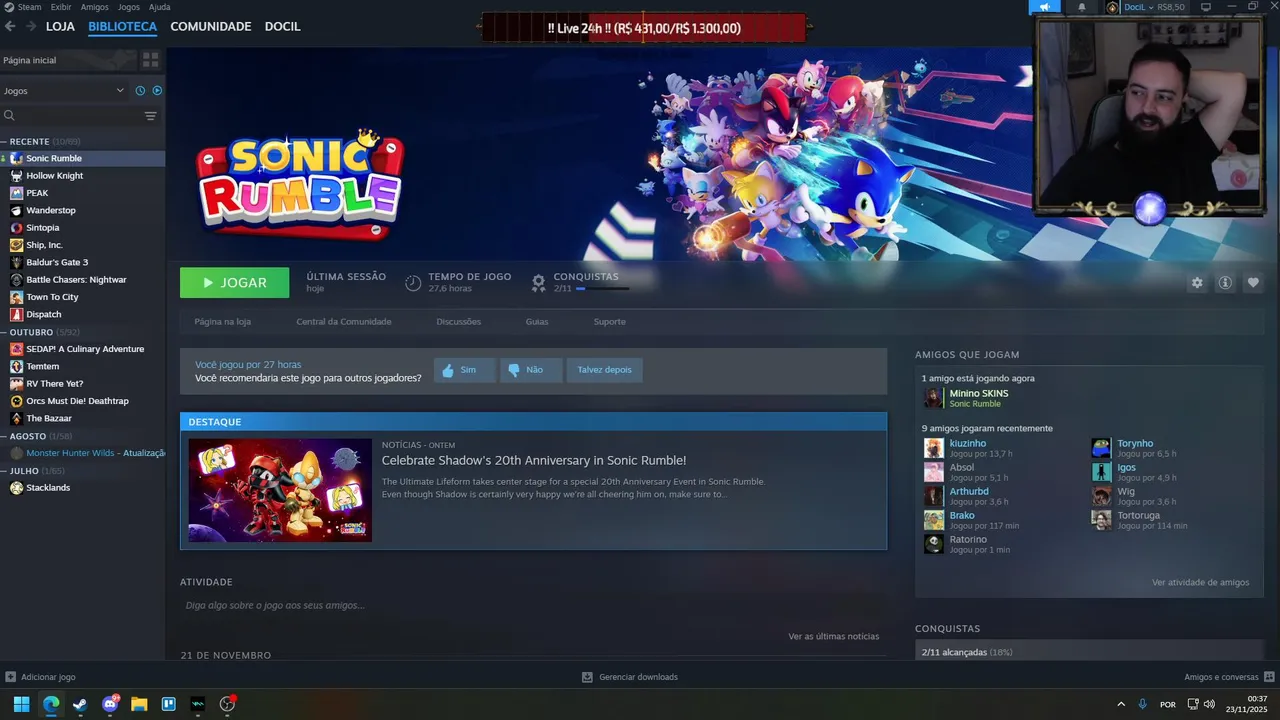Image resolution: width=1280 pixels, height=720 pixels.
Task: Go back with the left arrow
Action: pyautogui.click(x=10, y=26)
